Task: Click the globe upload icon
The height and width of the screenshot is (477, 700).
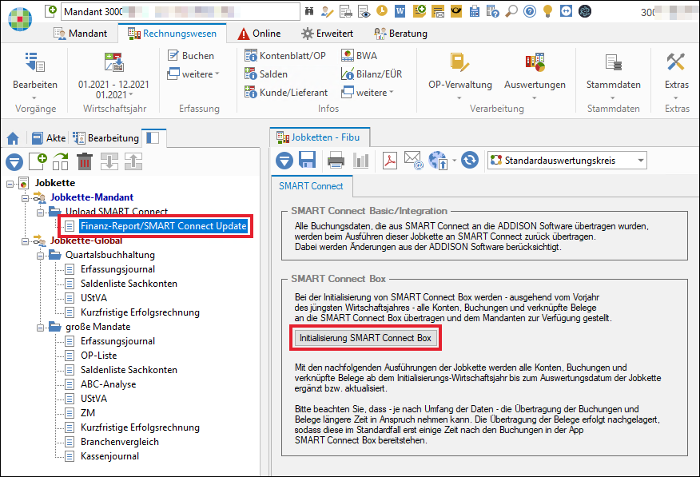Action: pos(438,160)
